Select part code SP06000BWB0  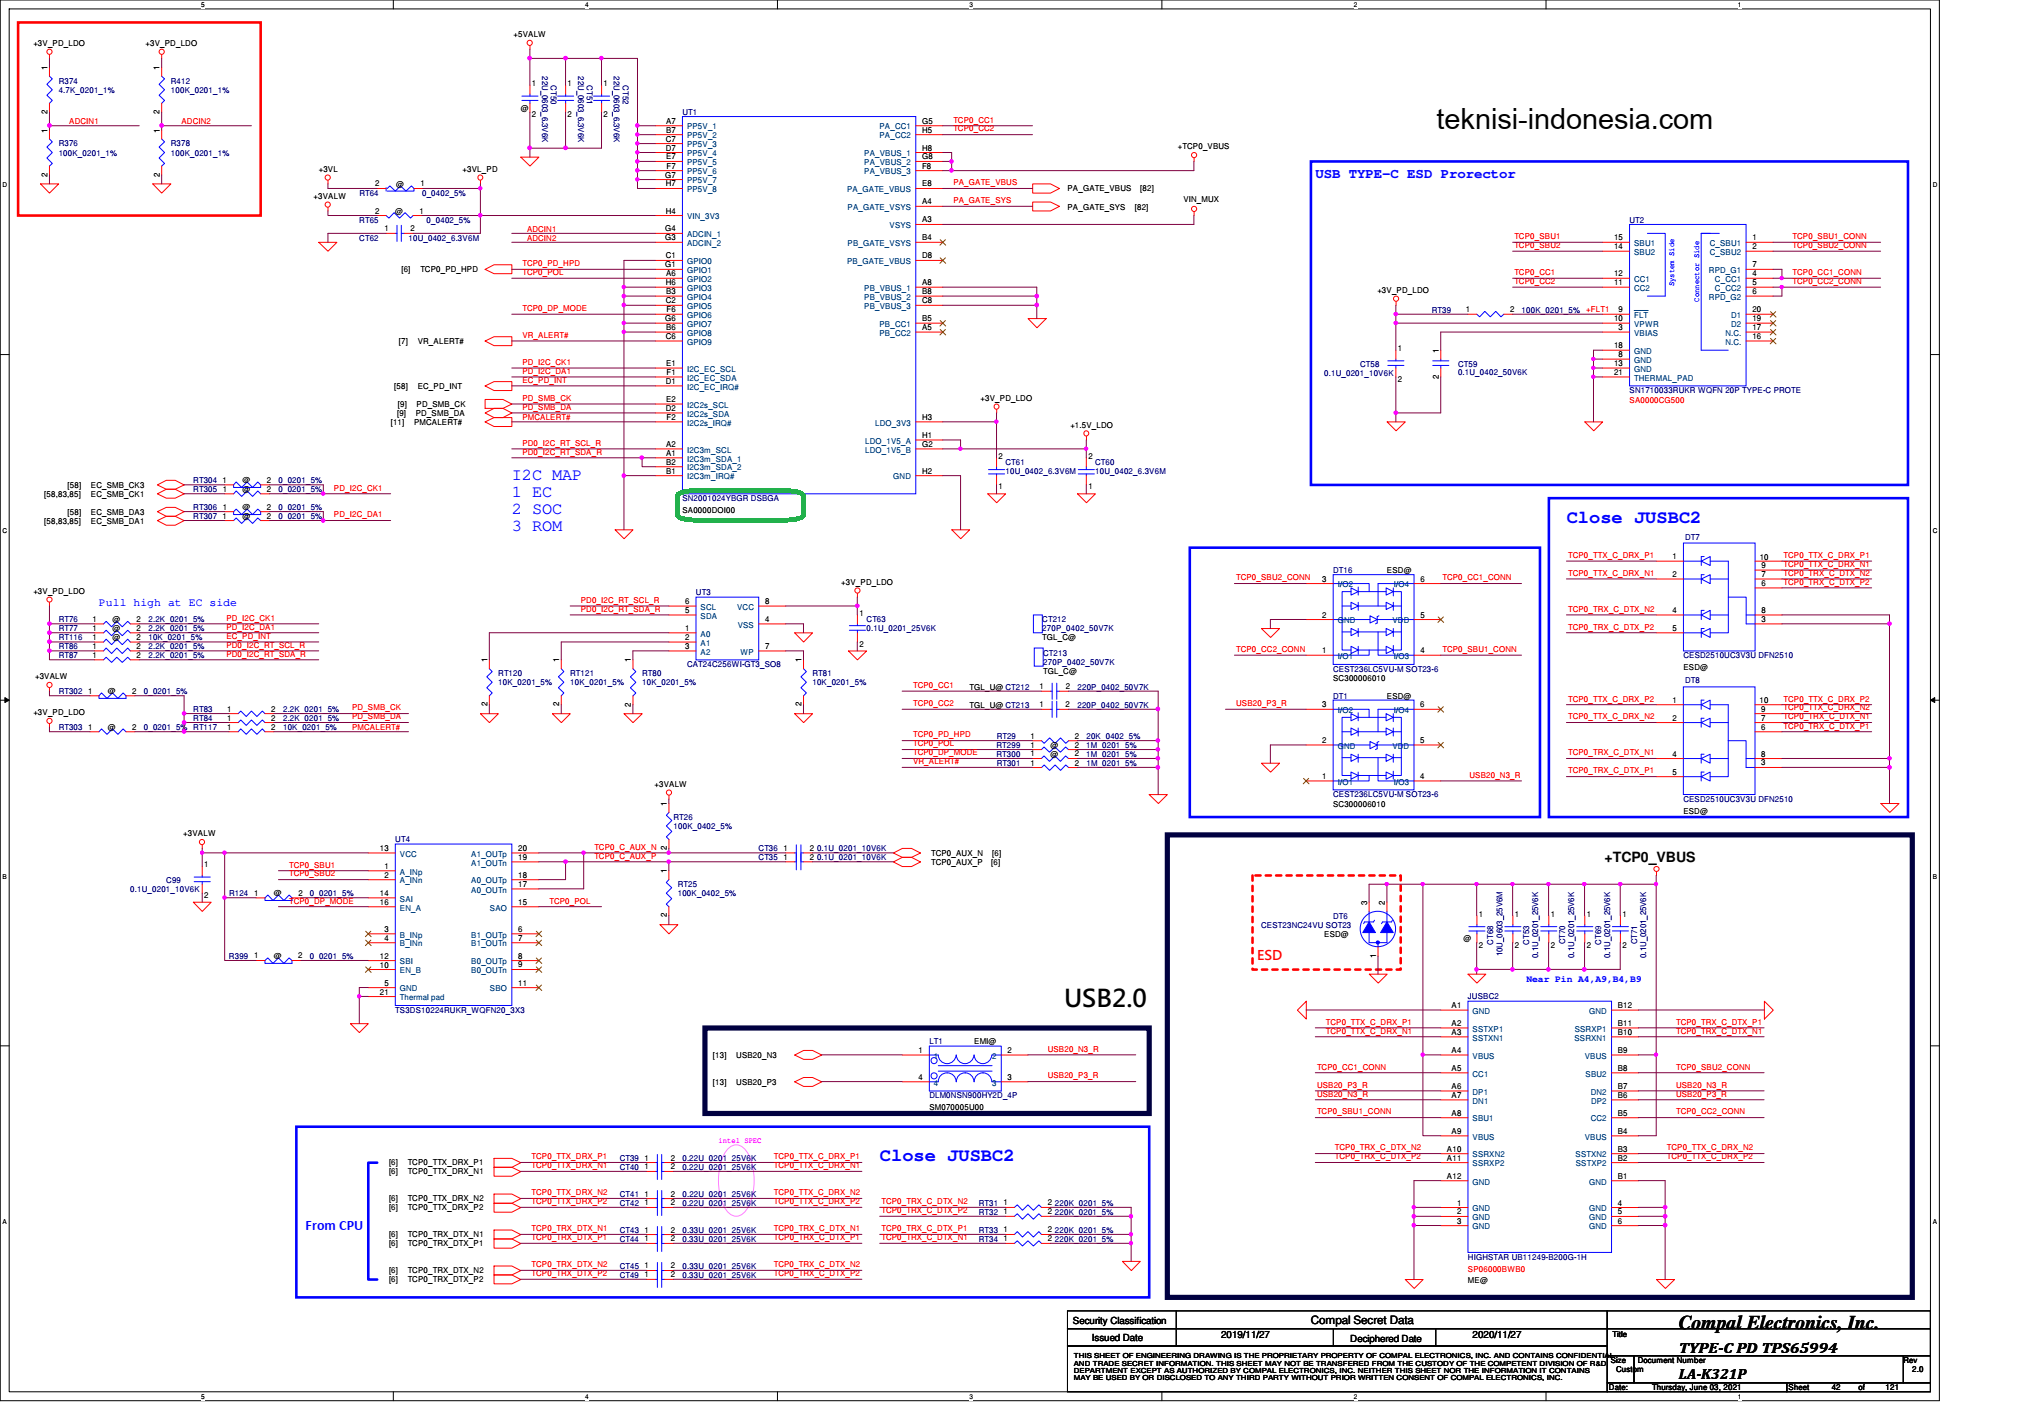(1496, 1269)
